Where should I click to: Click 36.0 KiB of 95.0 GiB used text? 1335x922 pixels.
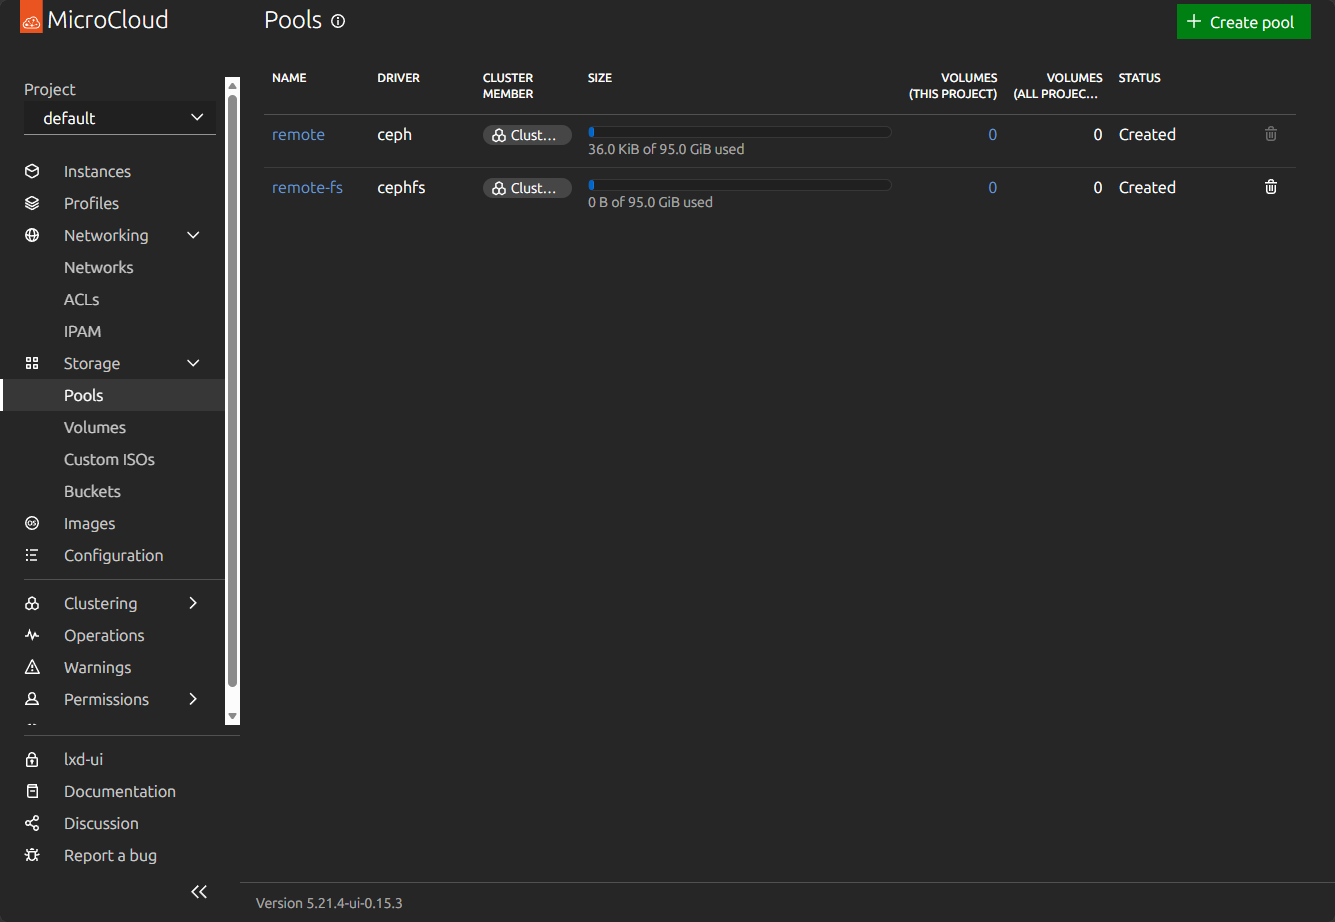pyautogui.click(x=666, y=149)
